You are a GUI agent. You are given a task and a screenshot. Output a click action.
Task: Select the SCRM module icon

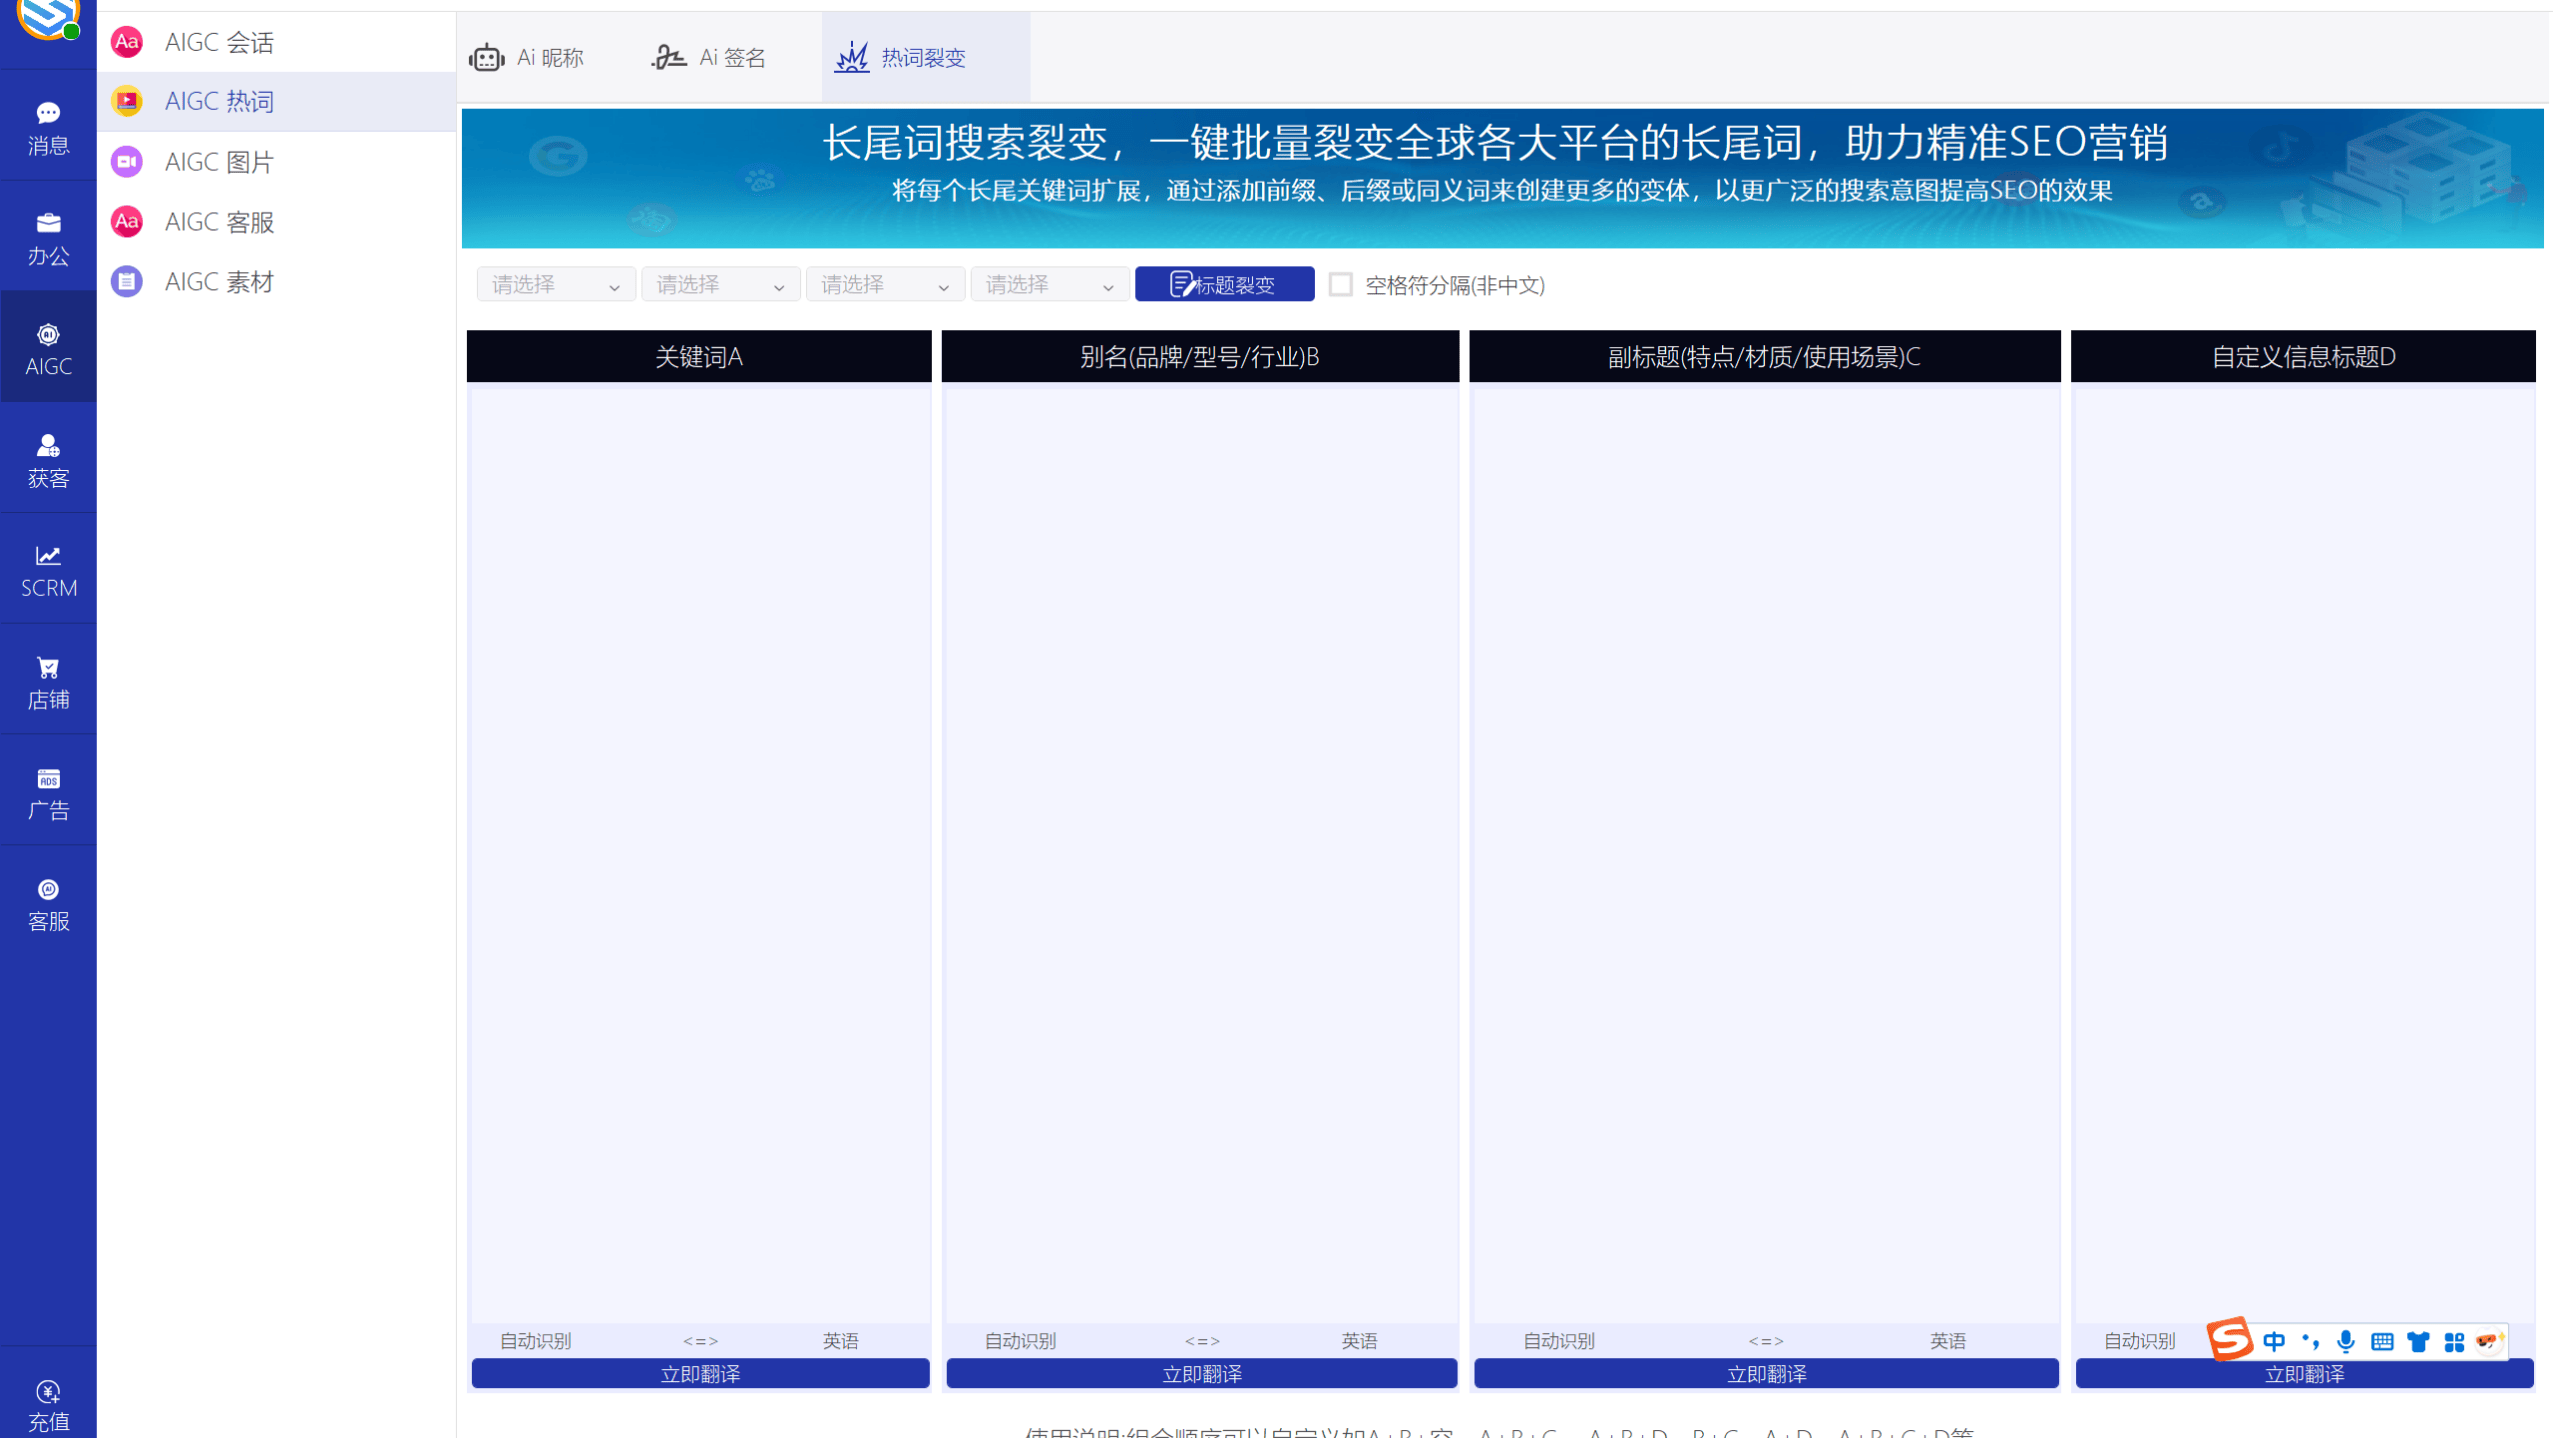coord(48,568)
